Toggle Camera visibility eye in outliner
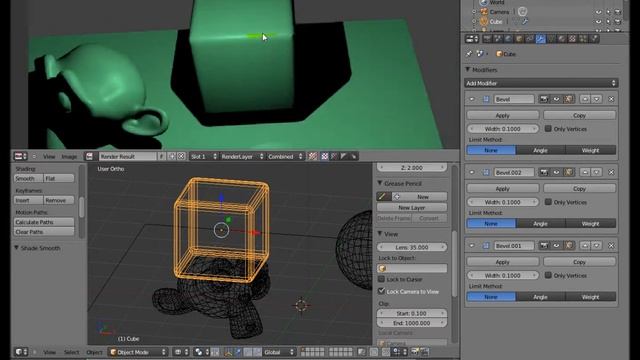Screen dimensions: 640x360 [x=598, y=12]
